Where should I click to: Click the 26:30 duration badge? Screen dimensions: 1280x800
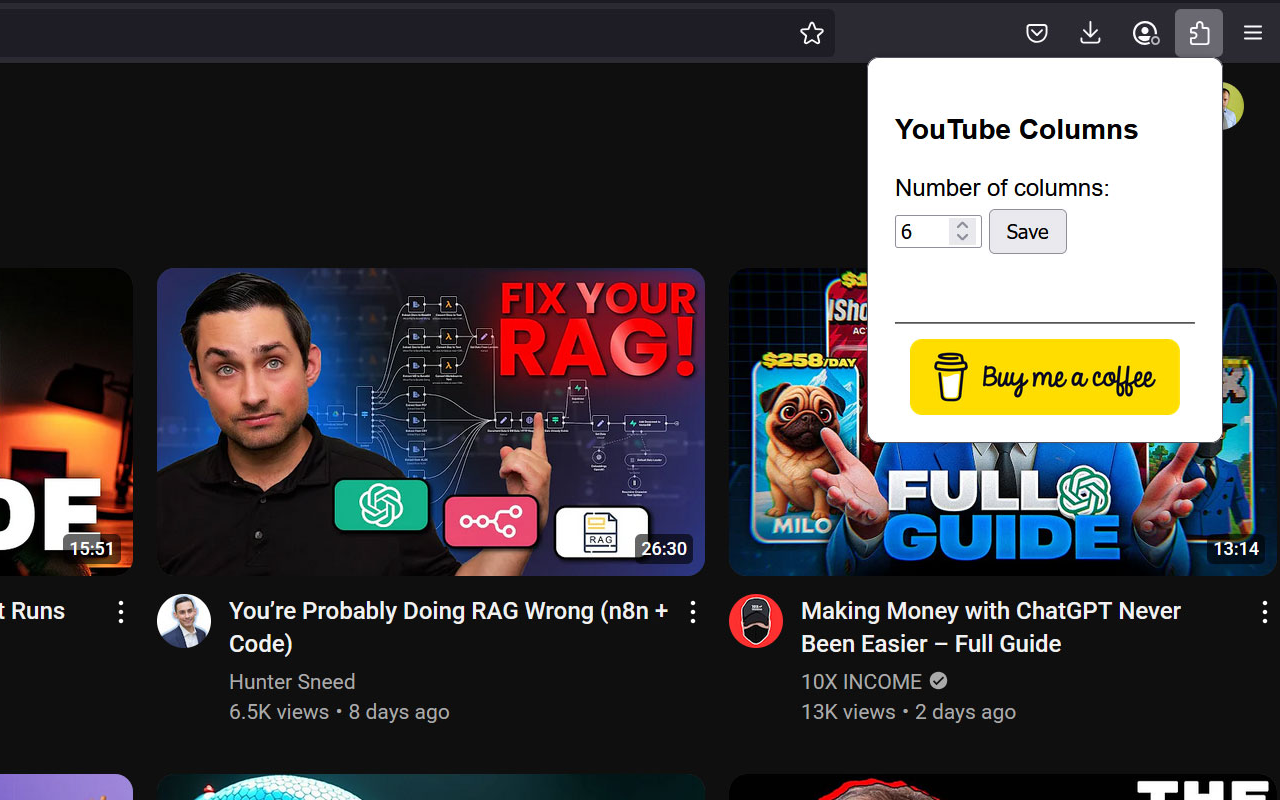pos(664,549)
